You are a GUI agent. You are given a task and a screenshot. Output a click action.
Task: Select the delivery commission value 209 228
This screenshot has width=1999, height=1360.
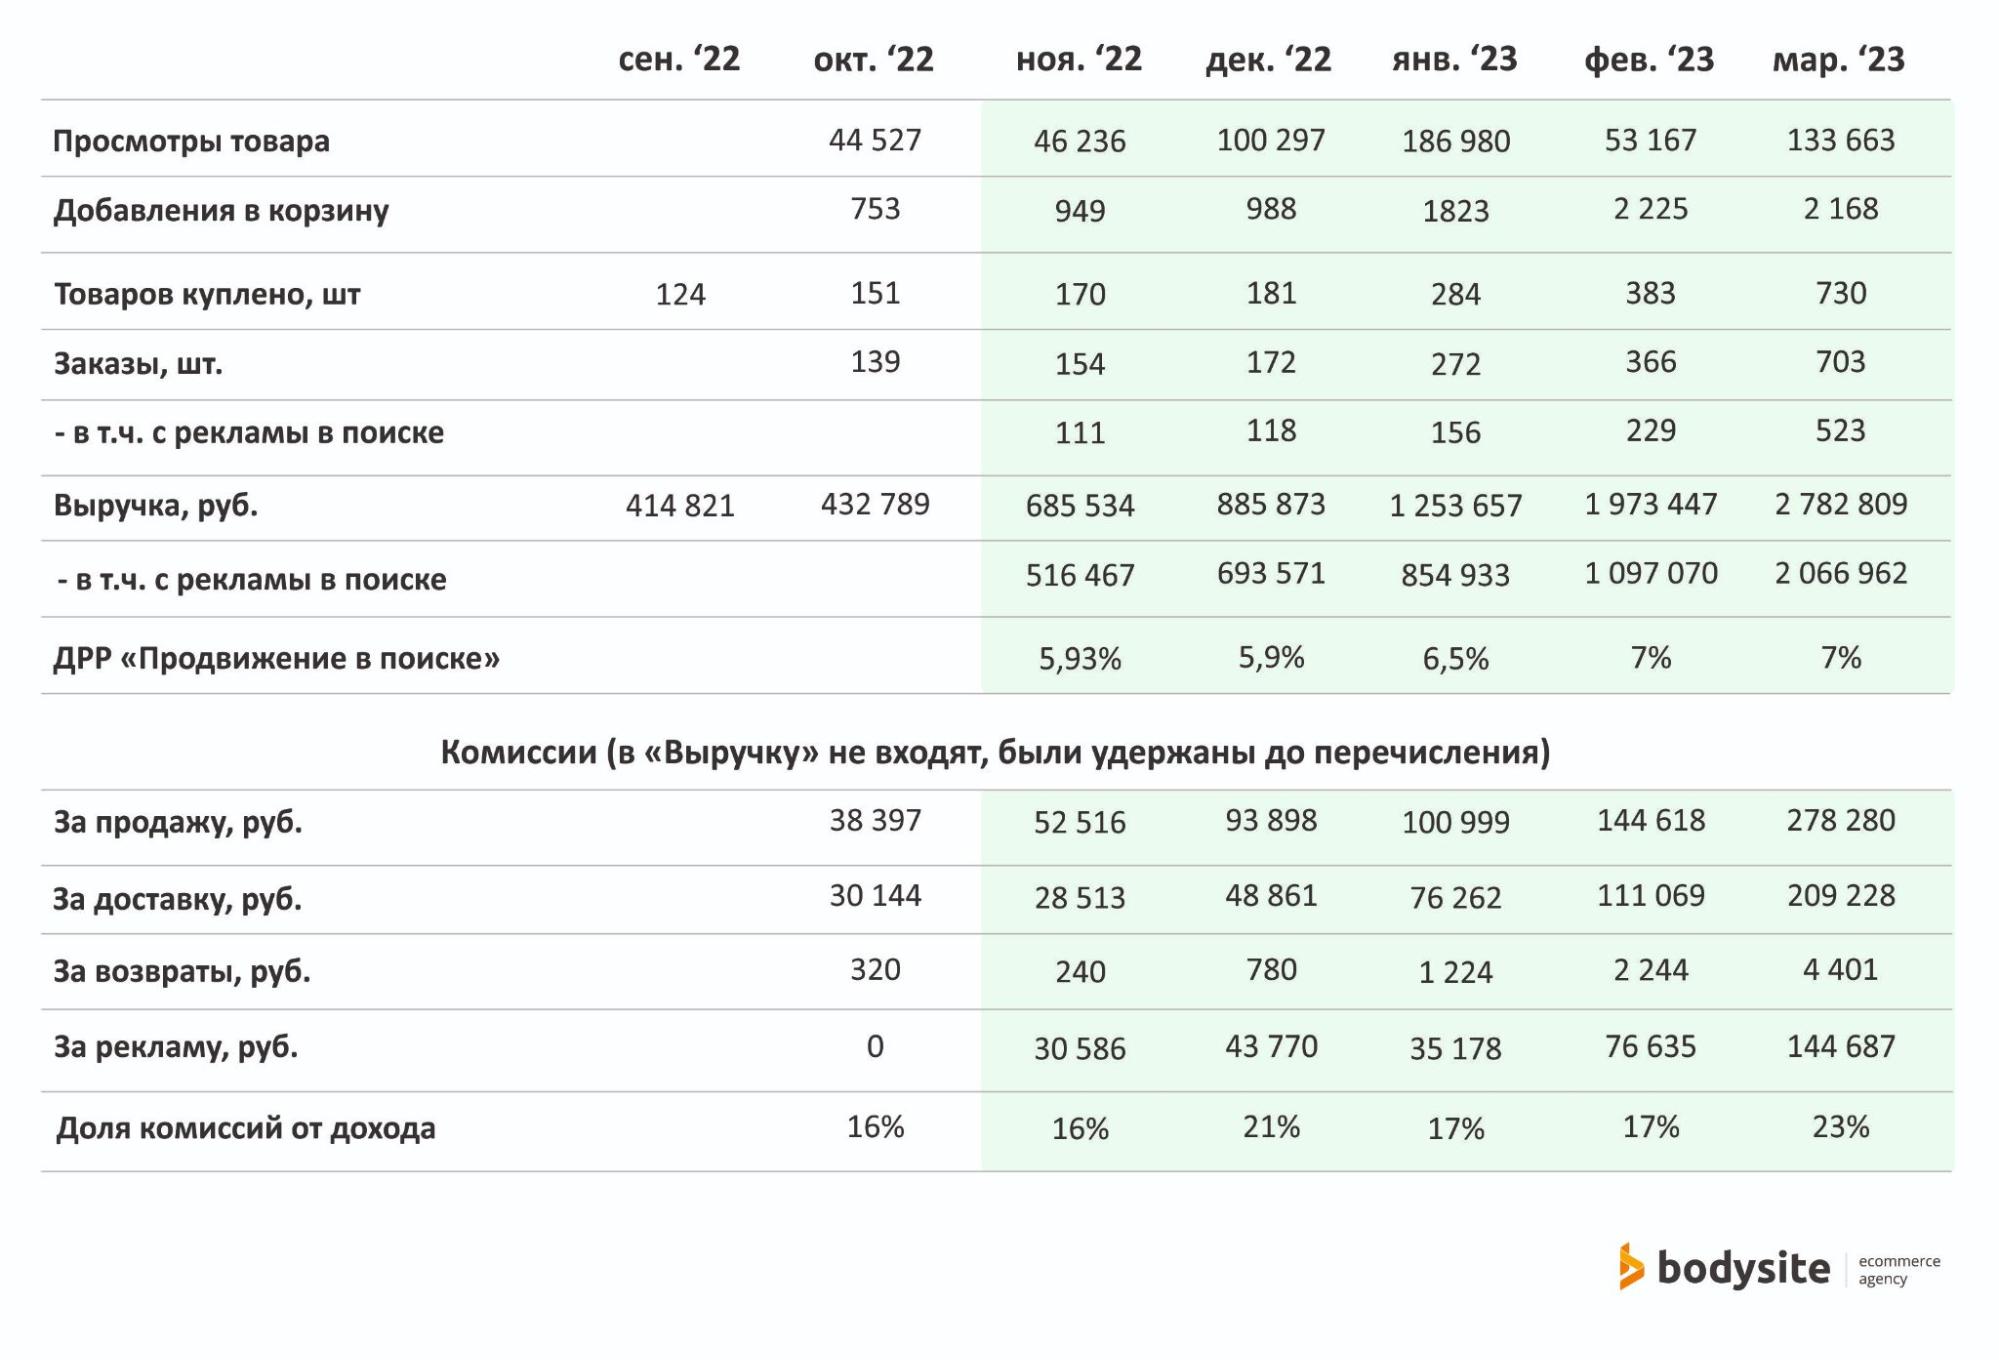click(x=1840, y=896)
